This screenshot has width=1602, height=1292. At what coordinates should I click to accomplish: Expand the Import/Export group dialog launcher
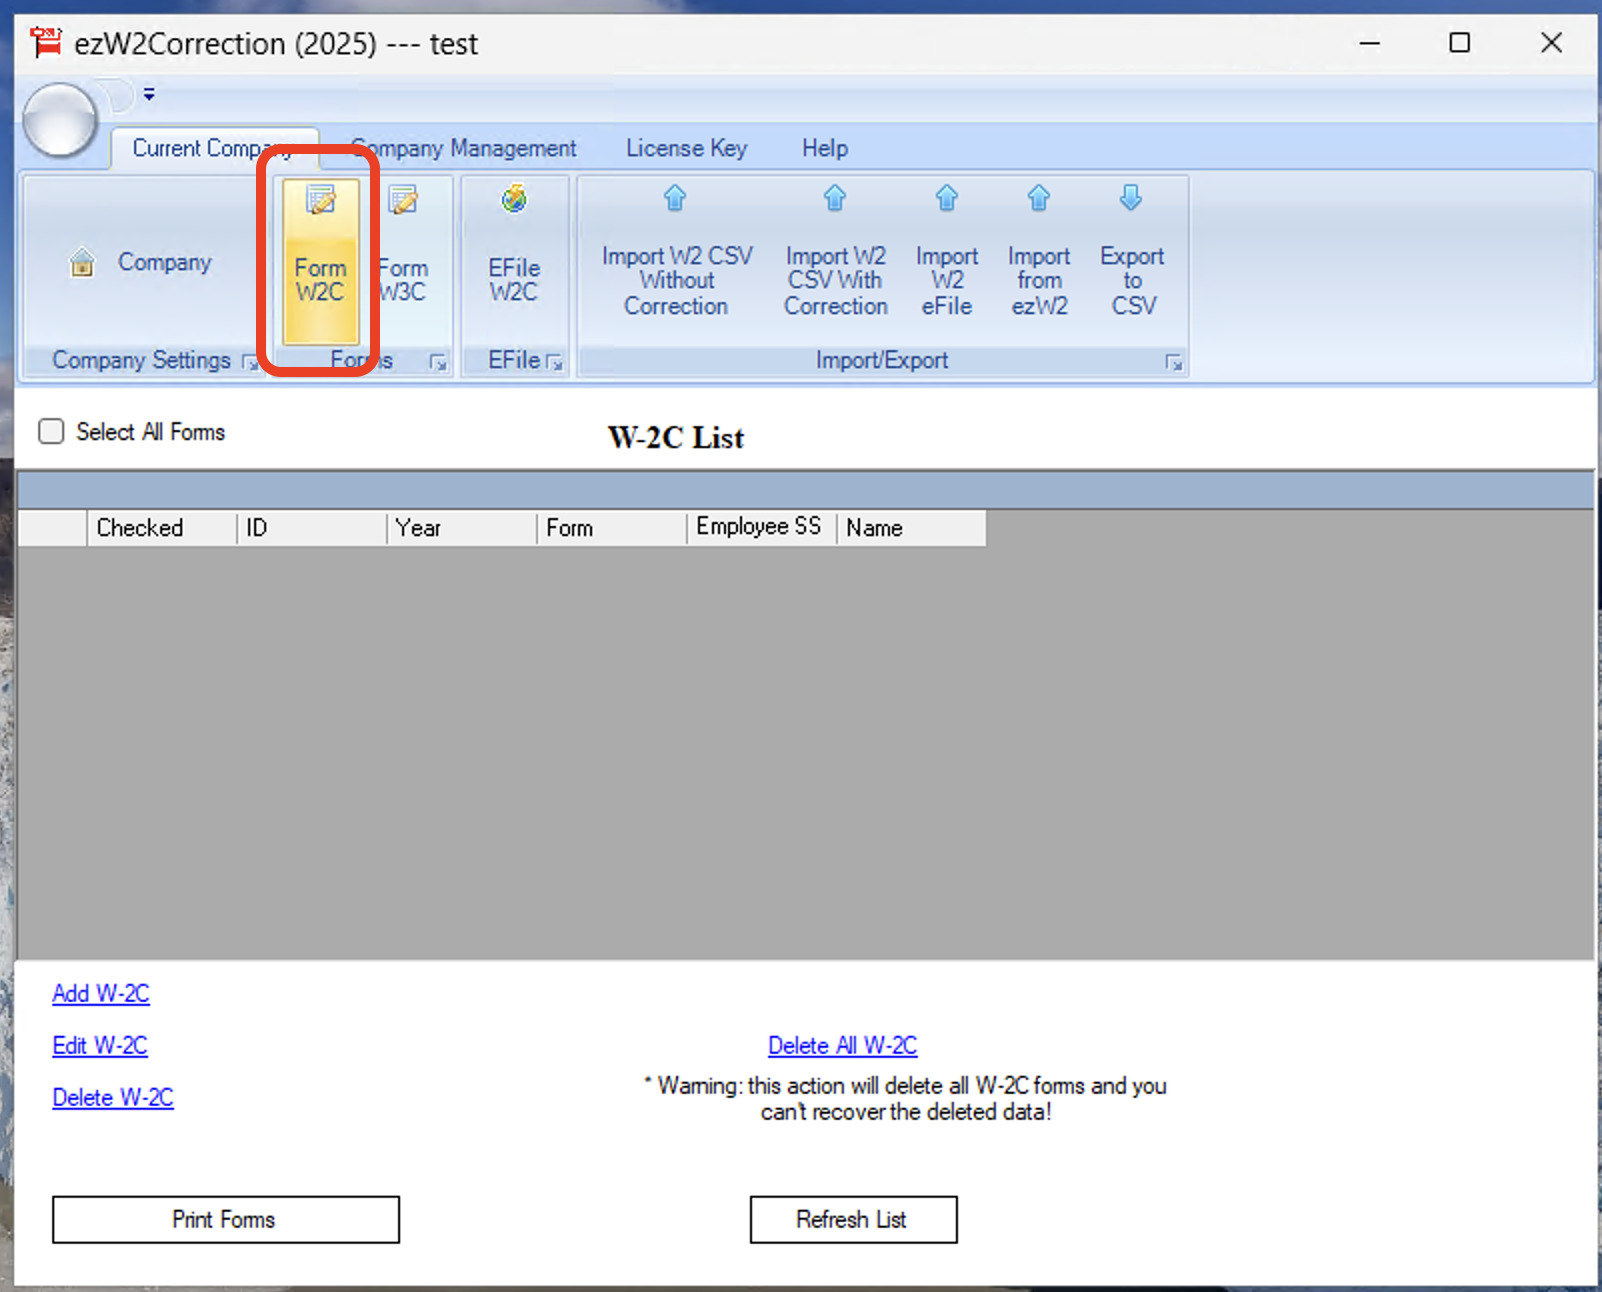[1174, 362]
